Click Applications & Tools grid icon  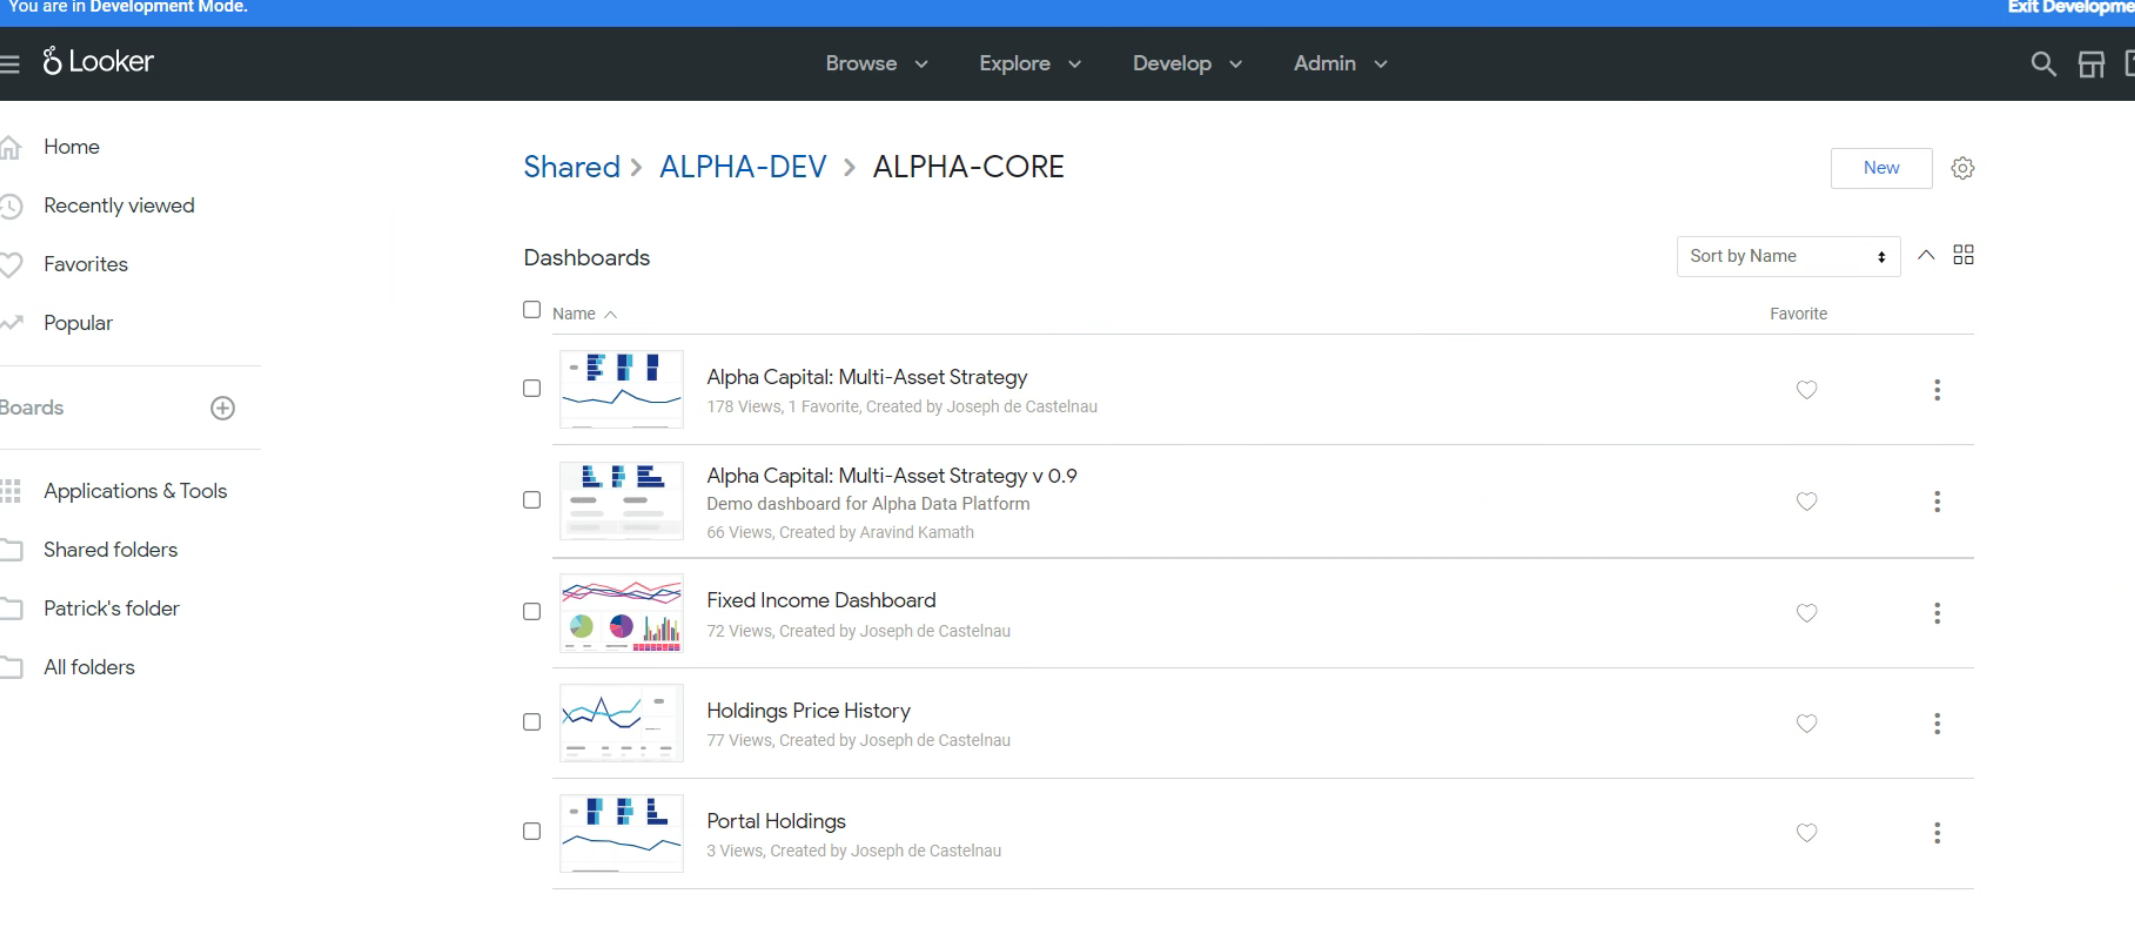coord(10,491)
